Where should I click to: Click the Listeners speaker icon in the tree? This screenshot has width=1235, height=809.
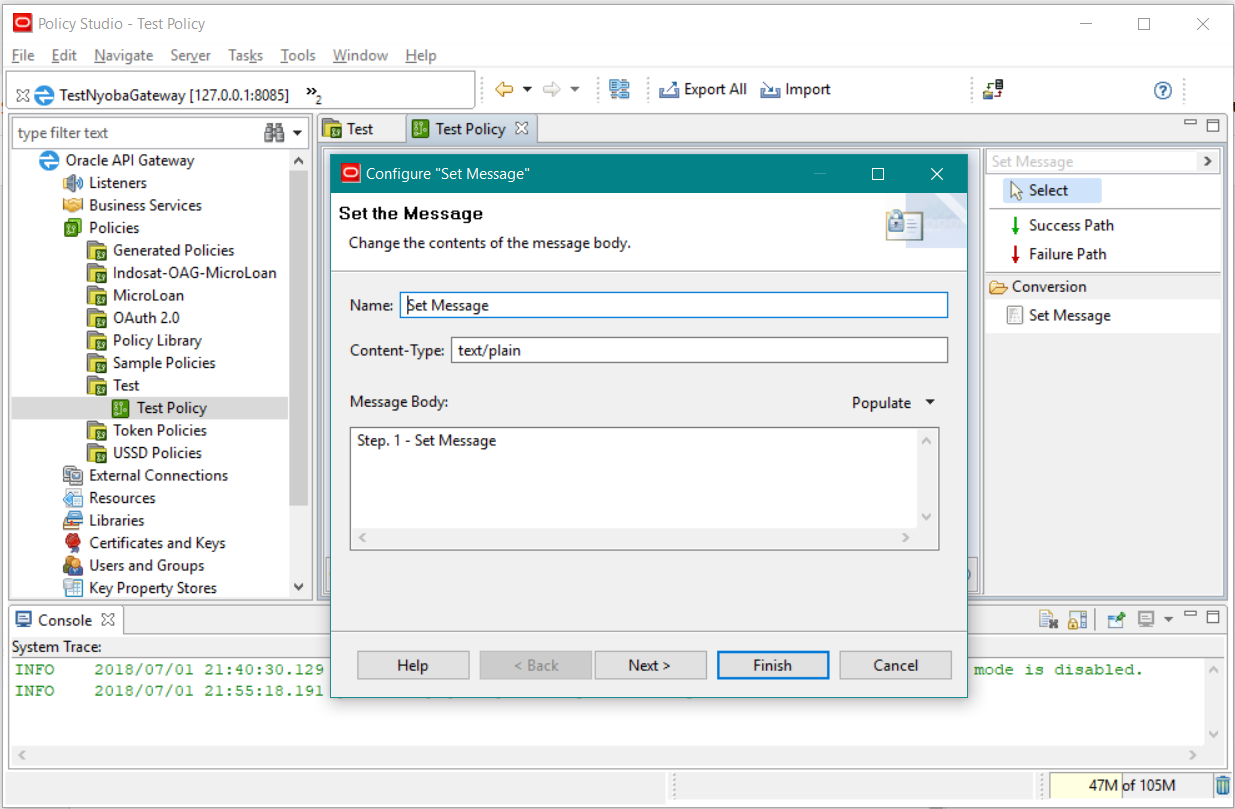73,183
